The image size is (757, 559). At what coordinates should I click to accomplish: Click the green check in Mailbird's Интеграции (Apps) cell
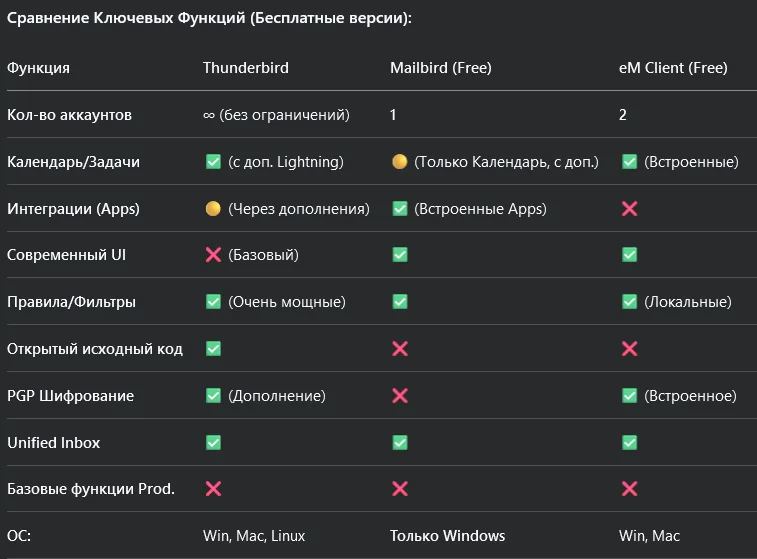[x=400, y=209]
